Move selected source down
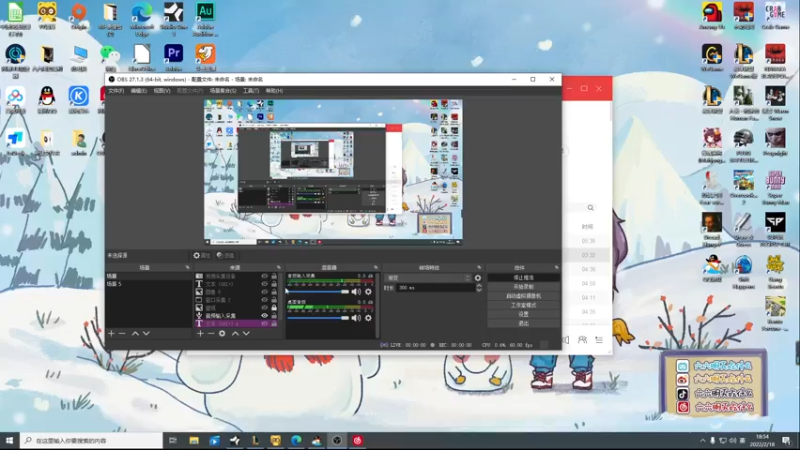The height and width of the screenshot is (450, 800). click(x=246, y=333)
